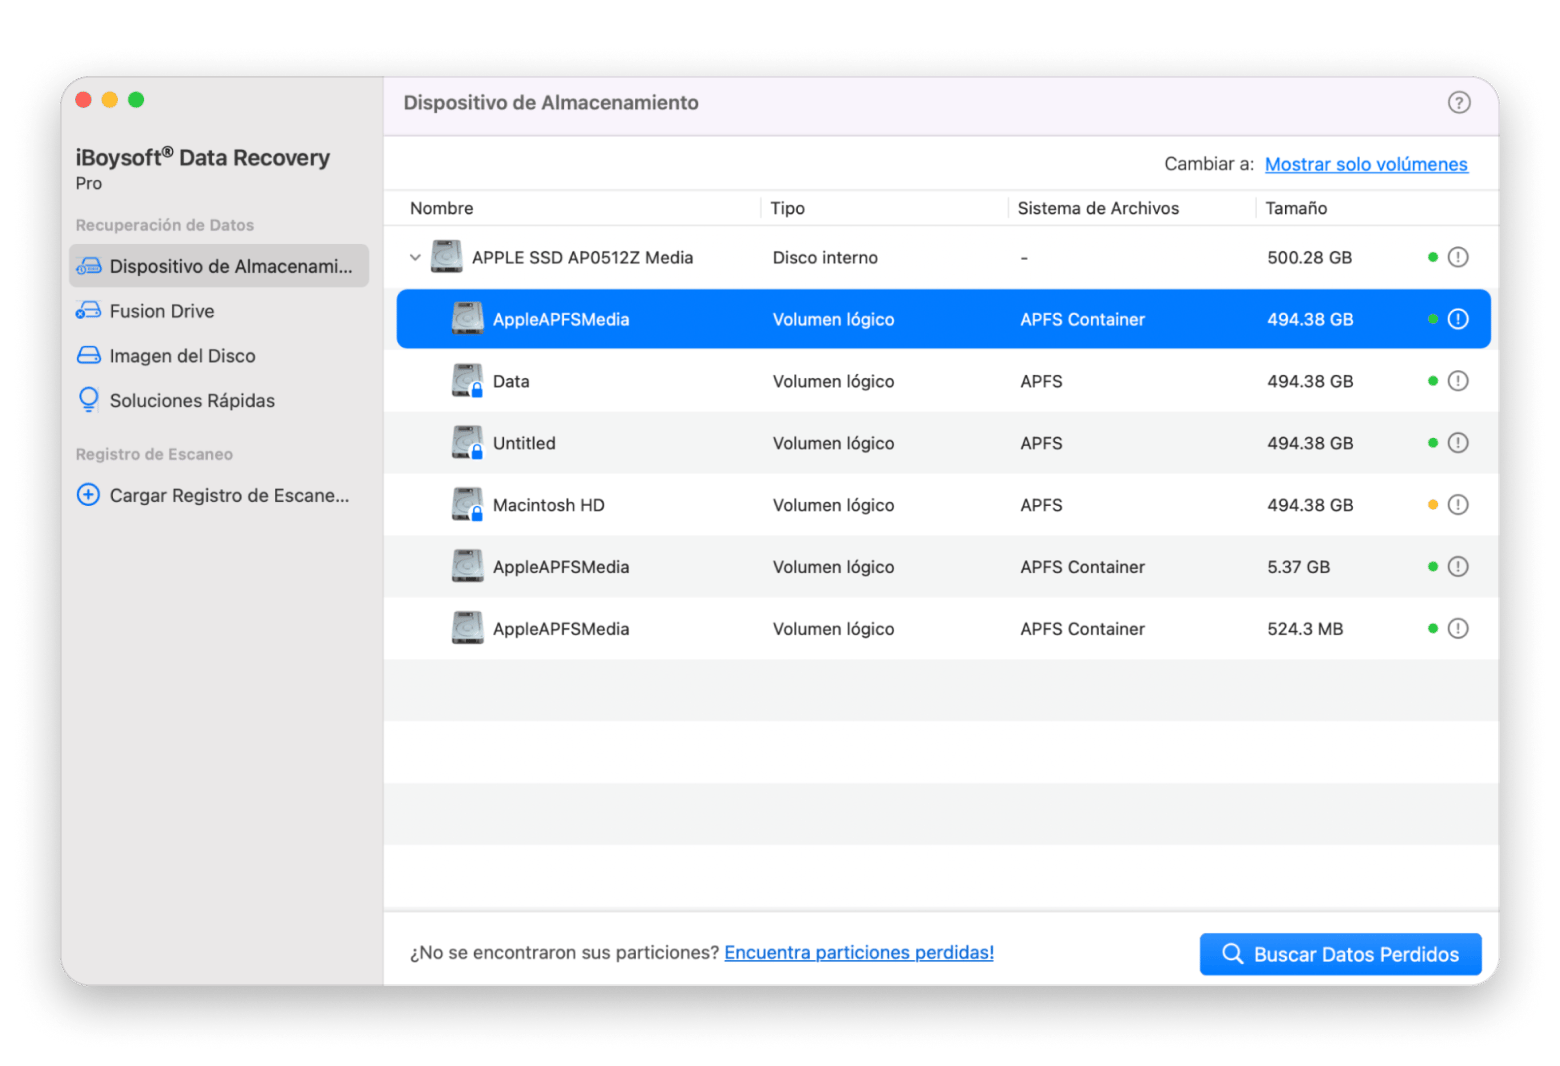
Task: Open info icon for selected AppleAPFSMedia row
Action: pos(1458,319)
